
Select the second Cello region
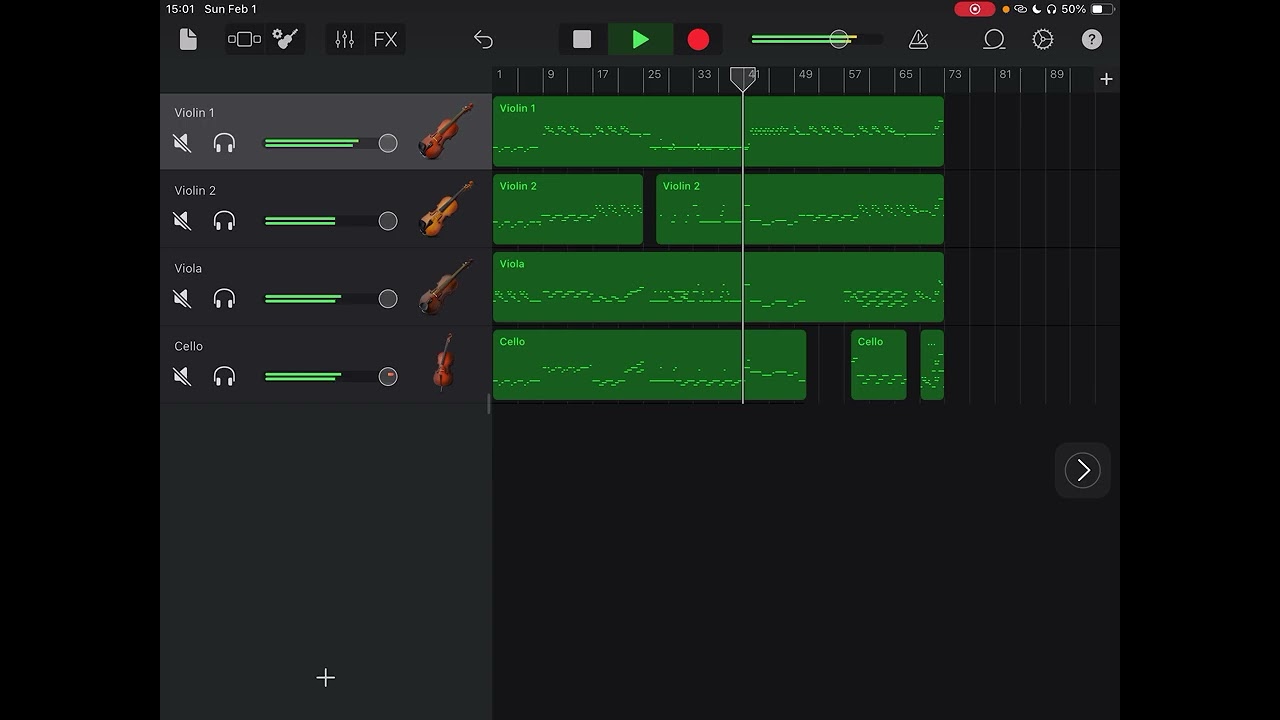click(878, 365)
